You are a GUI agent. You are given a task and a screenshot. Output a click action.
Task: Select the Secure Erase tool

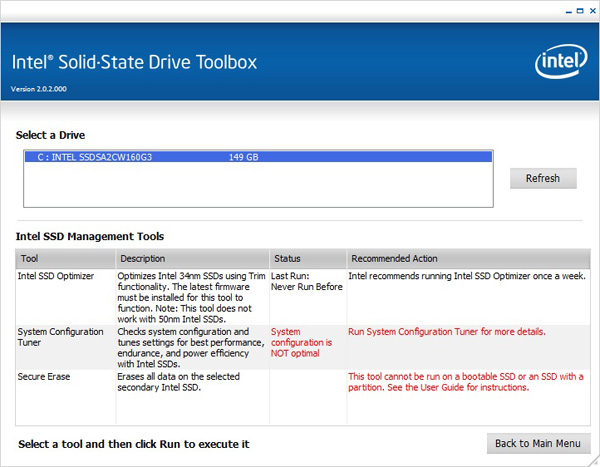(44, 377)
